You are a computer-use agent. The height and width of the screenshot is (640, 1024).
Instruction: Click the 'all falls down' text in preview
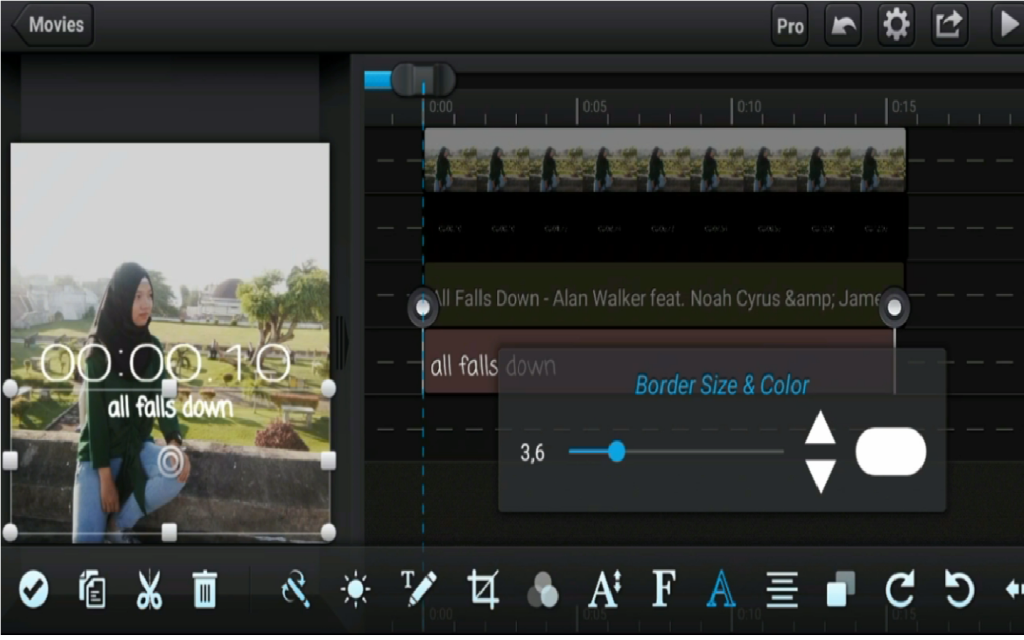tap(170, 407)
